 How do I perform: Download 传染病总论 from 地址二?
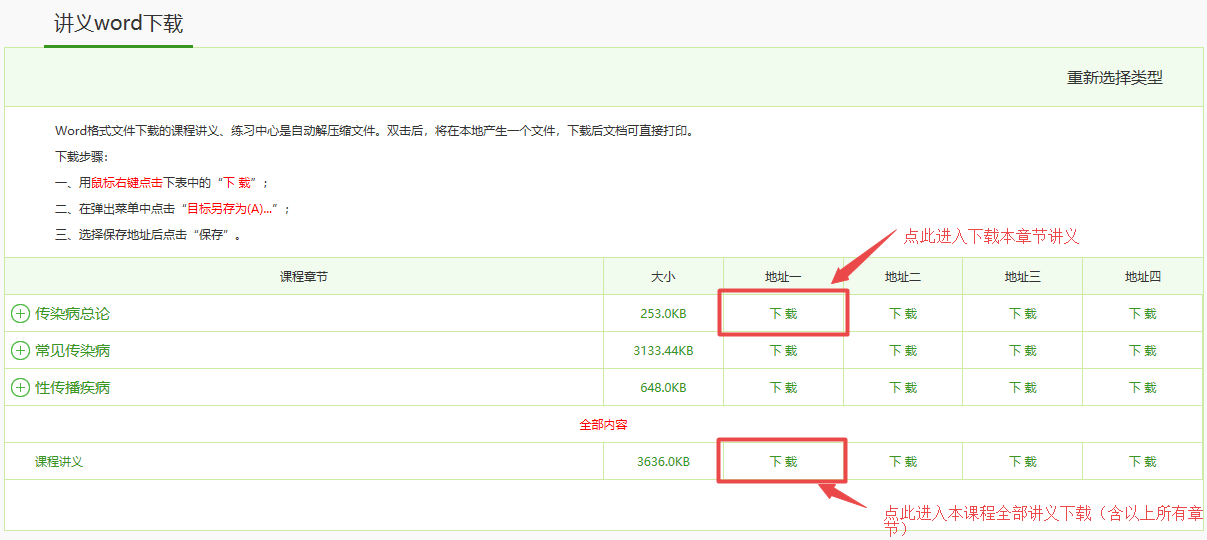click(x=903, y=314)
